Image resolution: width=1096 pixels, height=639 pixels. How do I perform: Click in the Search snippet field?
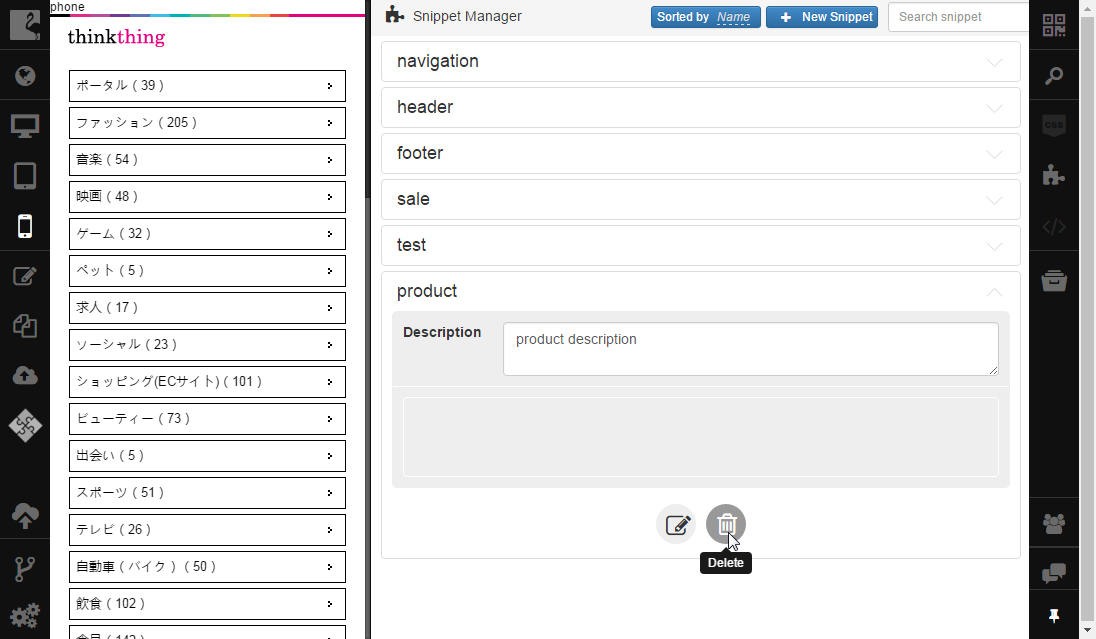958,17
